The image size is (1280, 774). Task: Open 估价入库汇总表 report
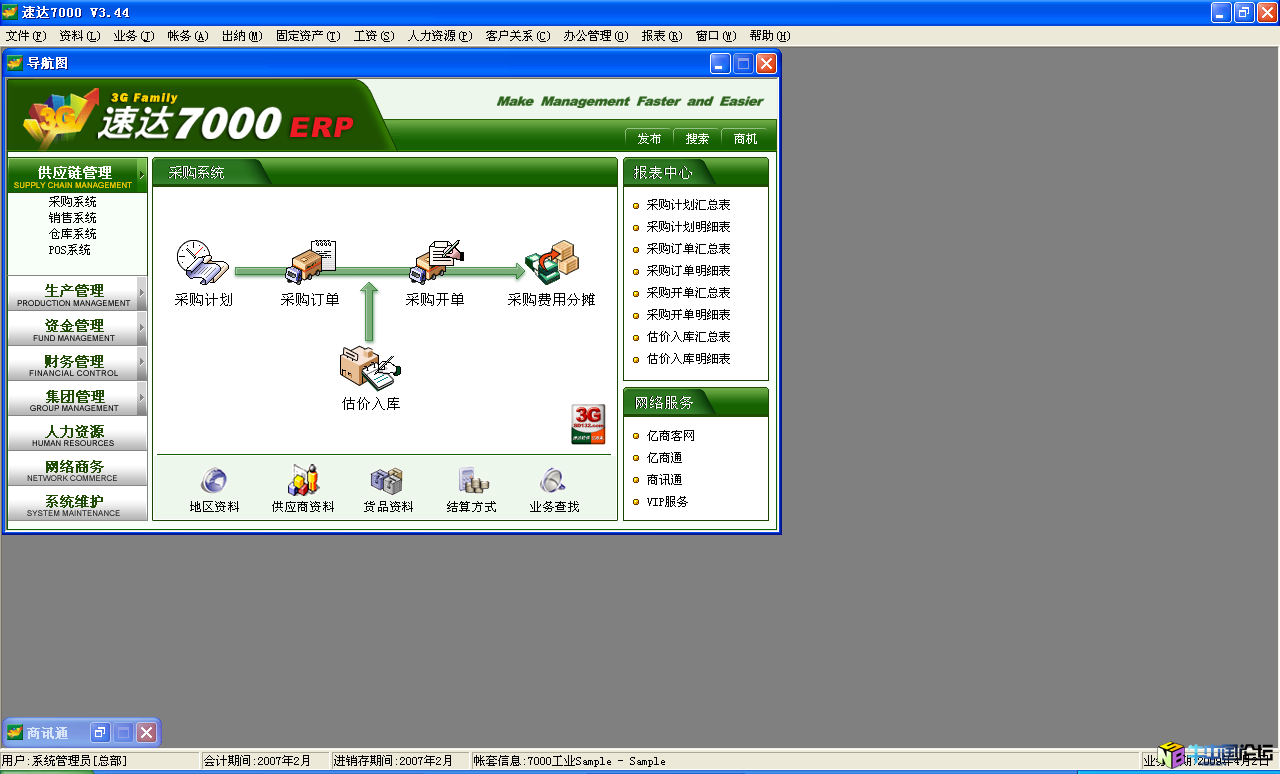tap(688, 337)
